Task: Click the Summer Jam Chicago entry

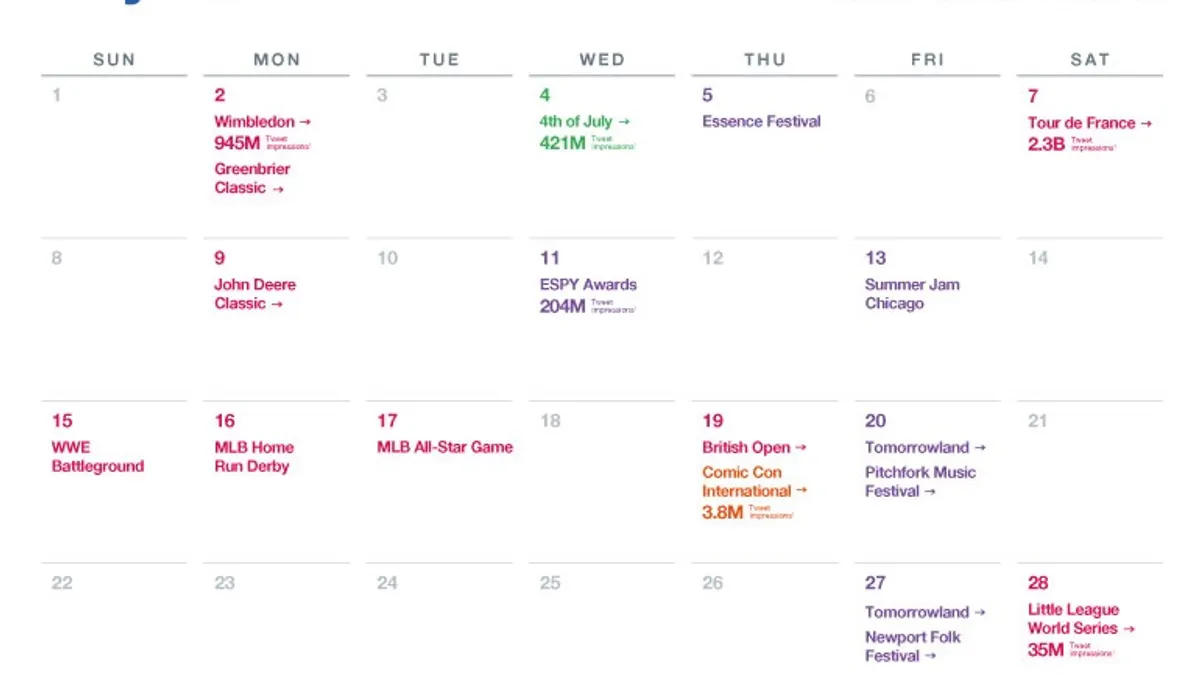Action: (912, 294)
